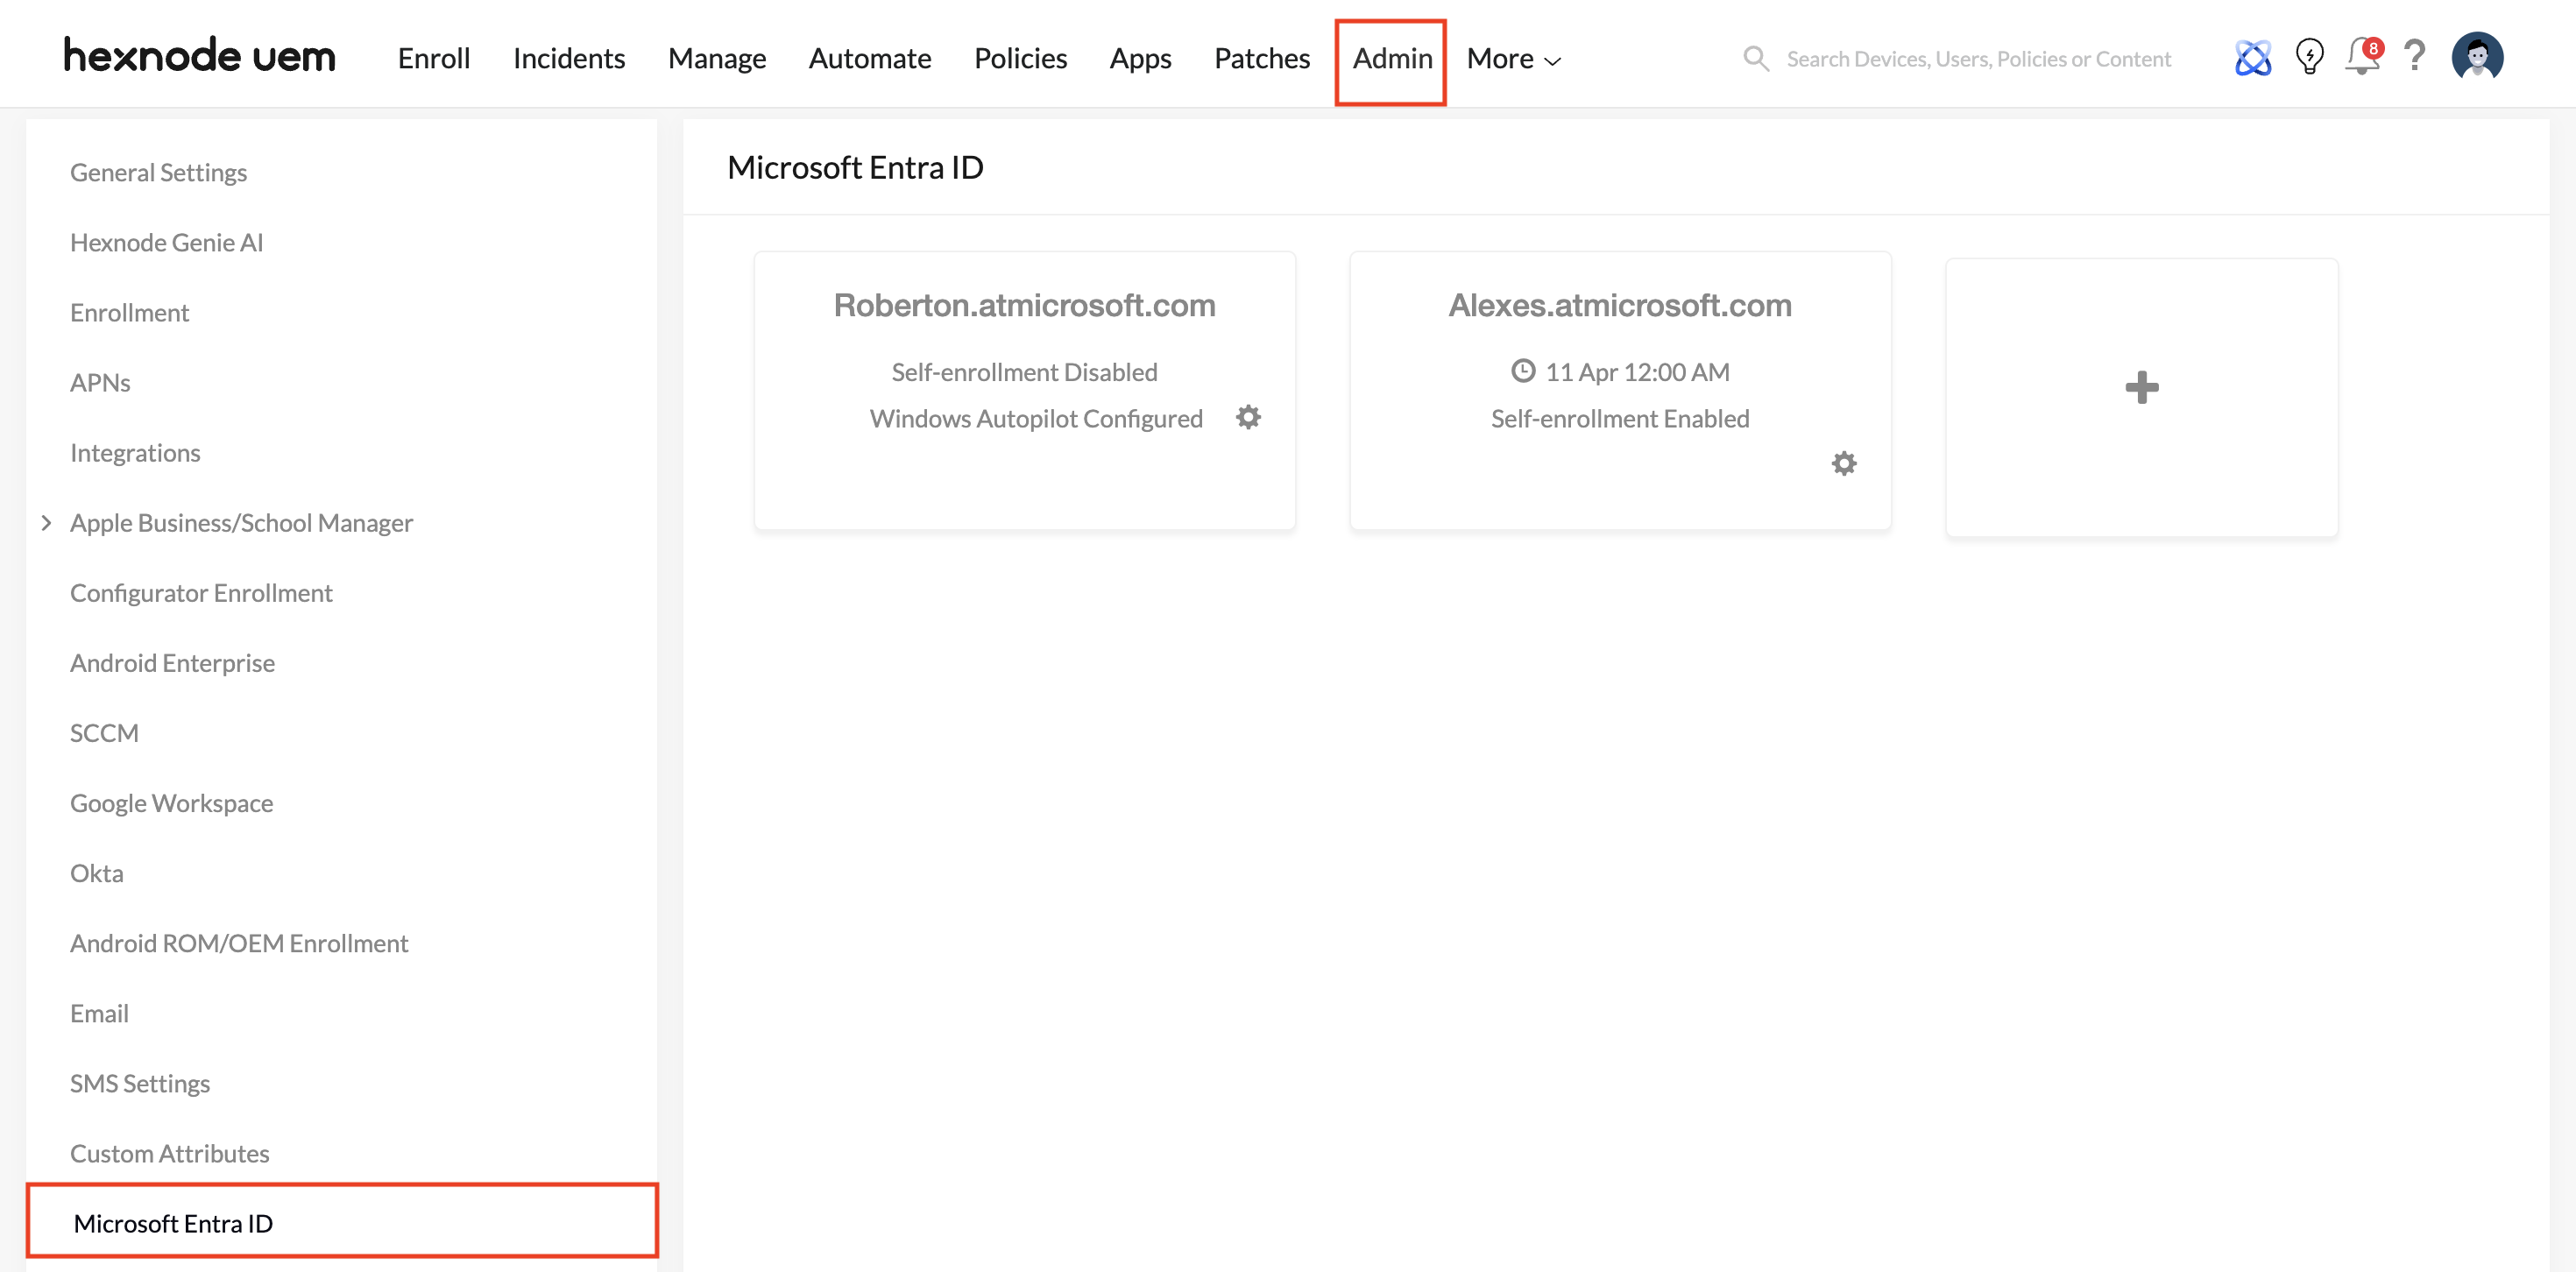This screenshot has width=2576, height=1272.
Task: Expand Apple Business/School Manager chevron
Action: coord(46,523)
